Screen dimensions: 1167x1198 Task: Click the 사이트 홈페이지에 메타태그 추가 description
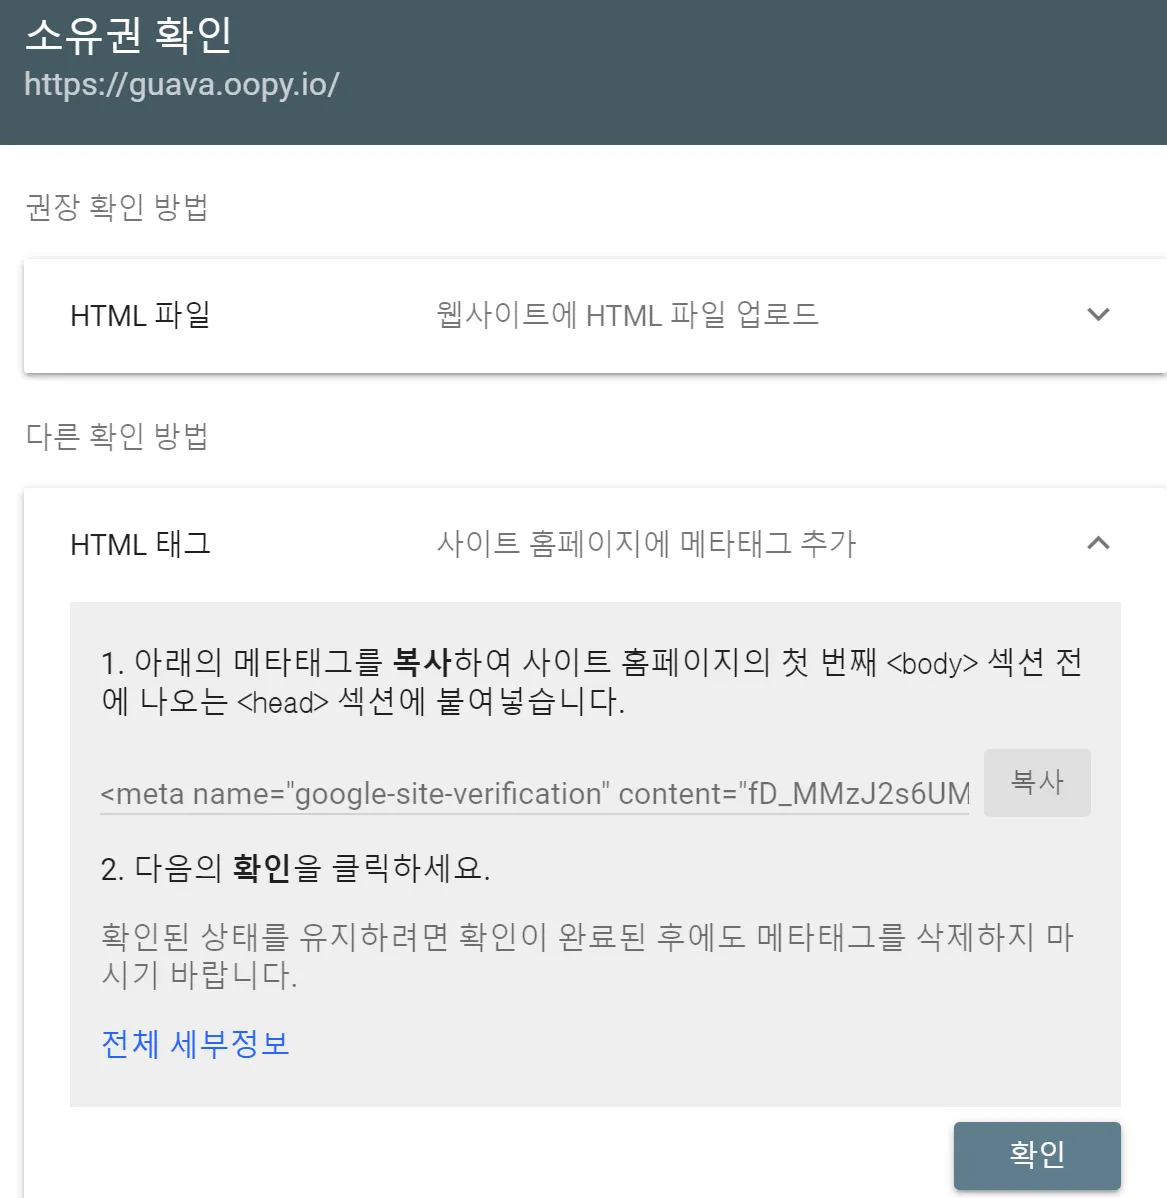click(646, 544)
